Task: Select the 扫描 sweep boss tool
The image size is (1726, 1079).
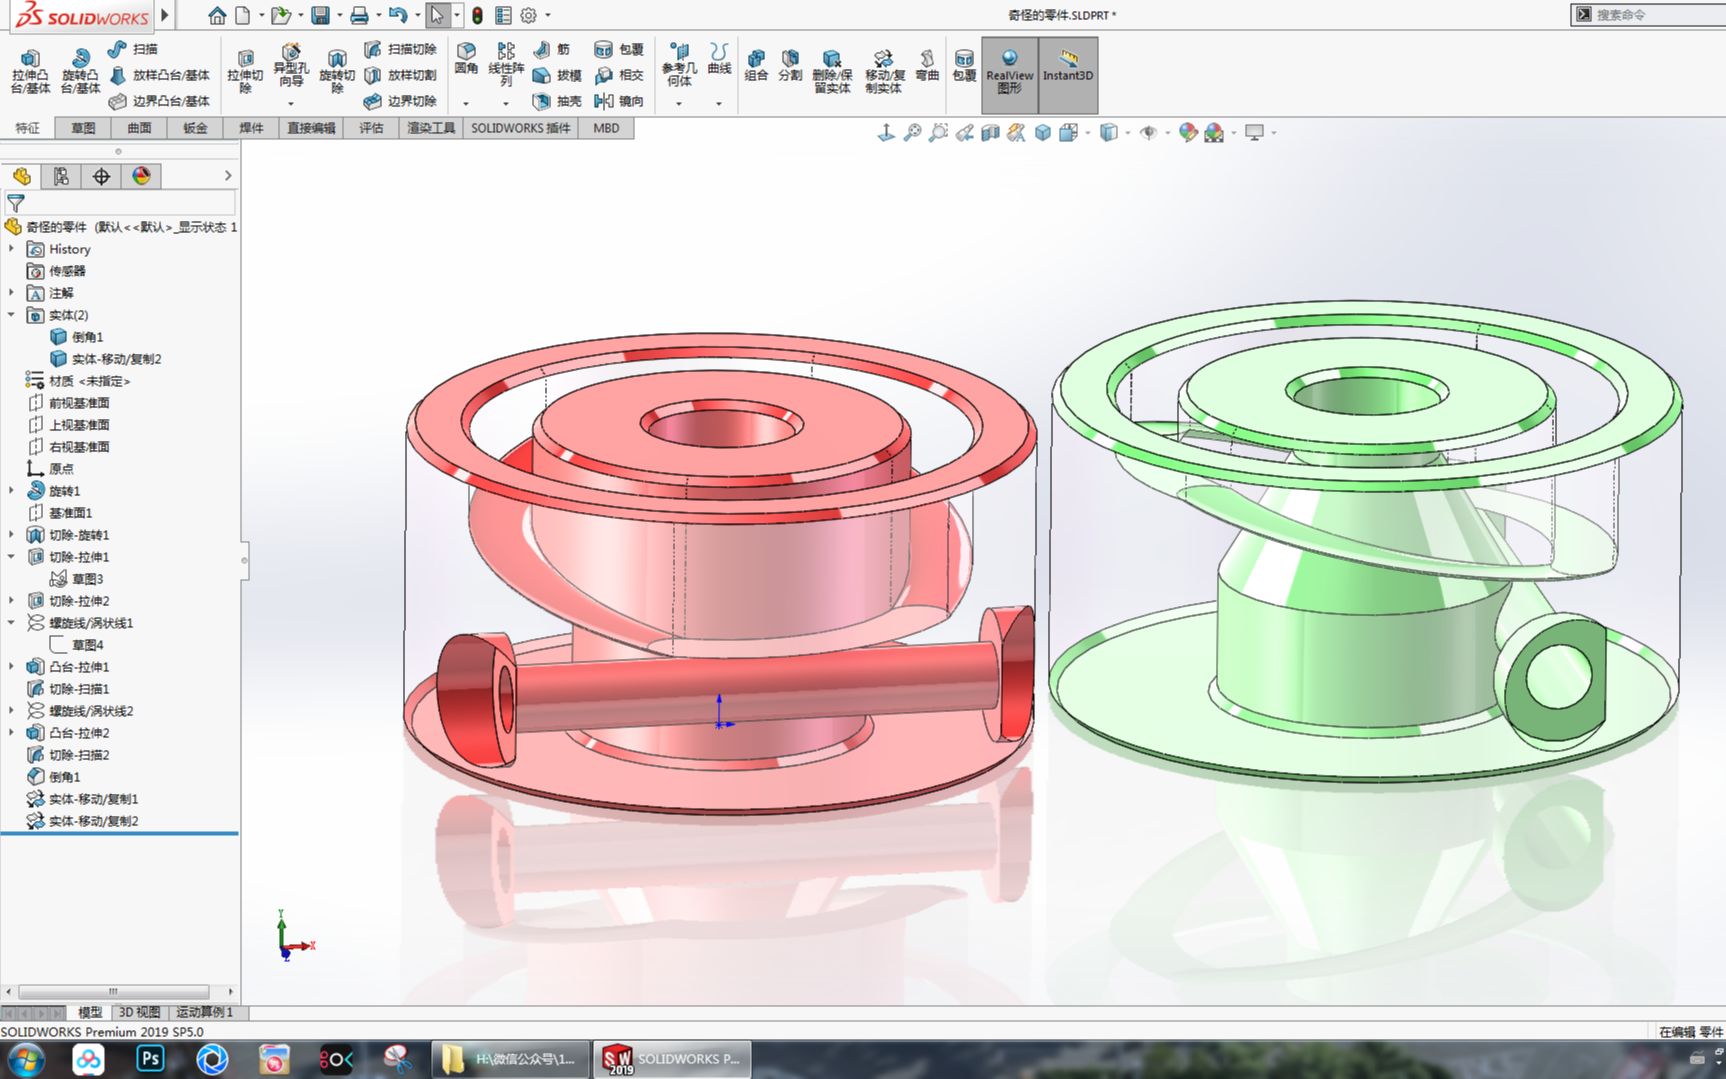Action: pyautogui.click(x=133, y=49)
